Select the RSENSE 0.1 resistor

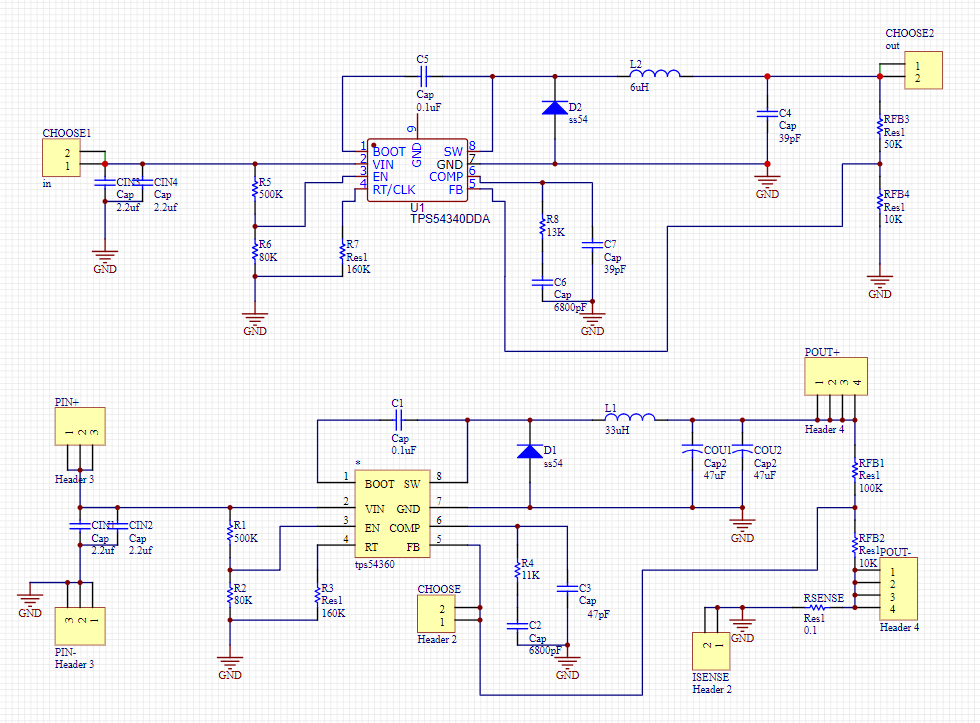(x=818, y=607)
